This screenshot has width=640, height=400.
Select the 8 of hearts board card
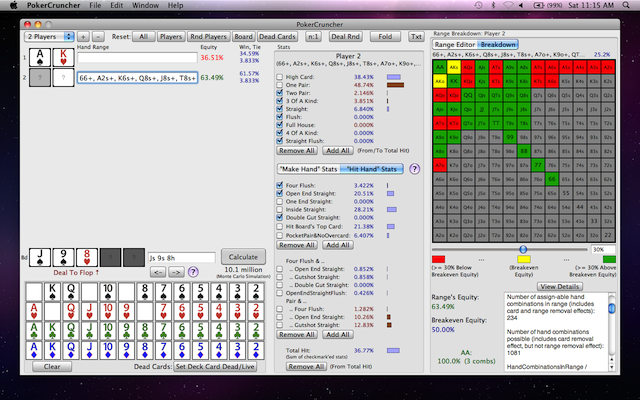point(87,257)
